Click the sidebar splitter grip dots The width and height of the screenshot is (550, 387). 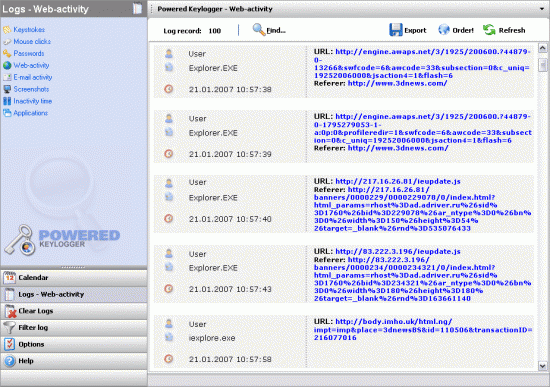tap(73, 267)
